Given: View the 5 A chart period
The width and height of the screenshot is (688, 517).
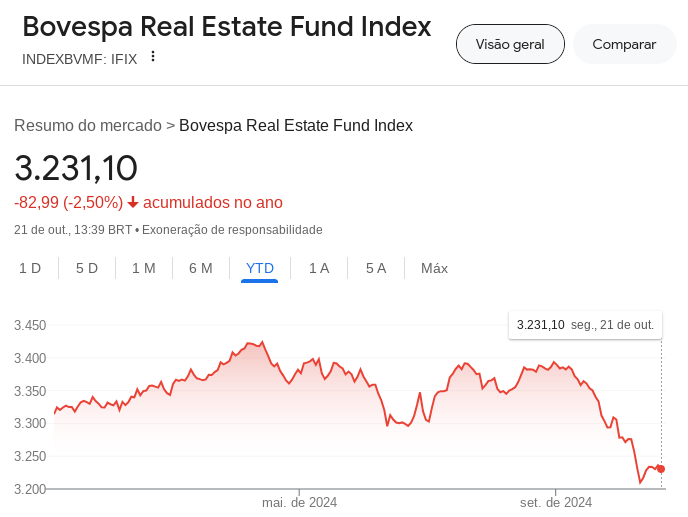Looking at the screenshot, I should 376,268.
